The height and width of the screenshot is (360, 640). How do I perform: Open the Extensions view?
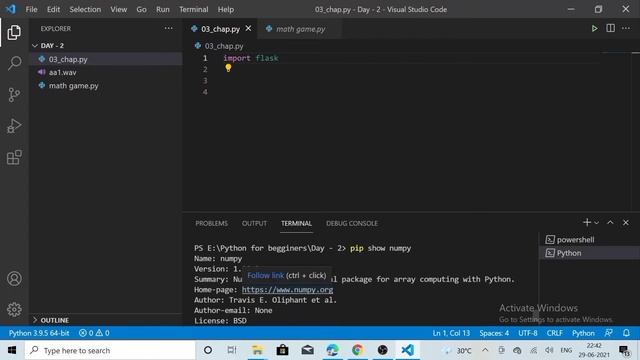pos(14,157)
